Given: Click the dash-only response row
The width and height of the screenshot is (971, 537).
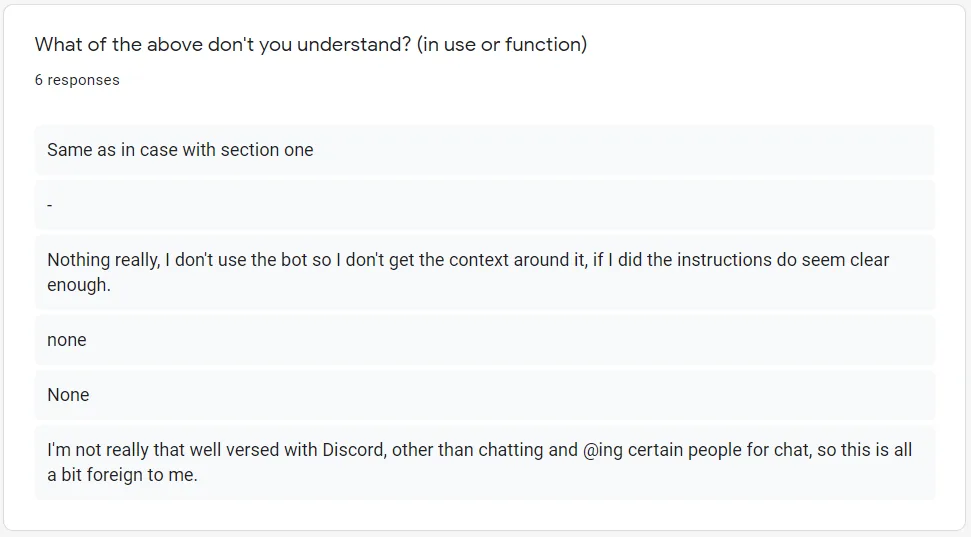Looking at the screenshot, I should click(485, 205).
